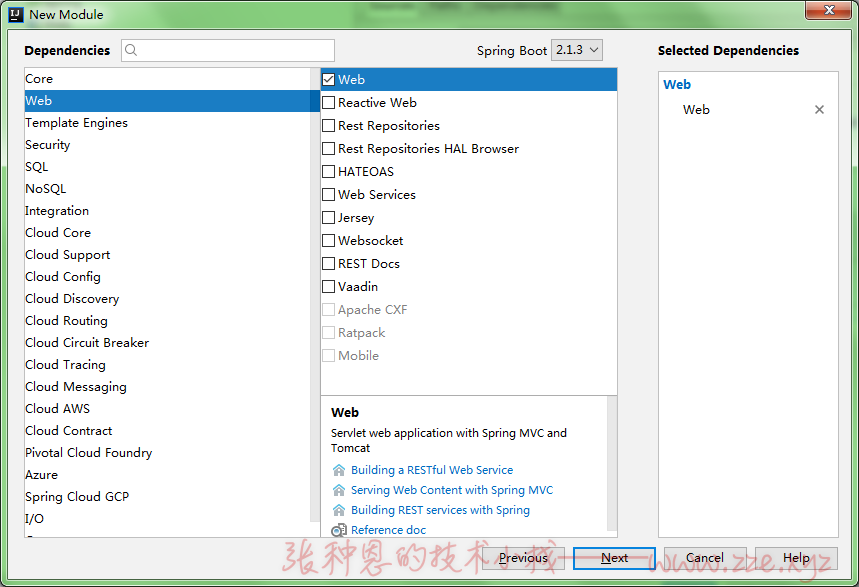Select the Jersey checkbox
The height and width of the screenshot is (587, 859).
click(x=329, y=218)
